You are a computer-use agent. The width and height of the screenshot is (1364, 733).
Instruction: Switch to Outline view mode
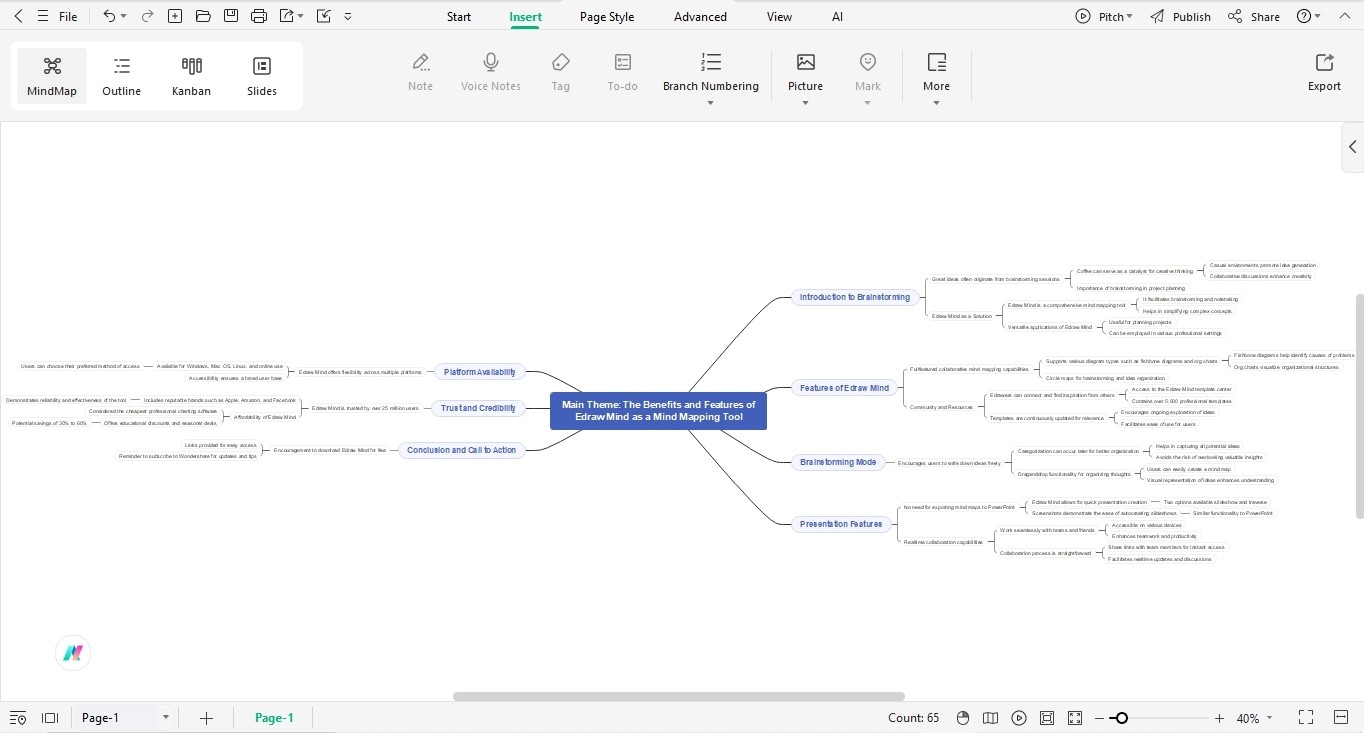click(x=122, y=76)
